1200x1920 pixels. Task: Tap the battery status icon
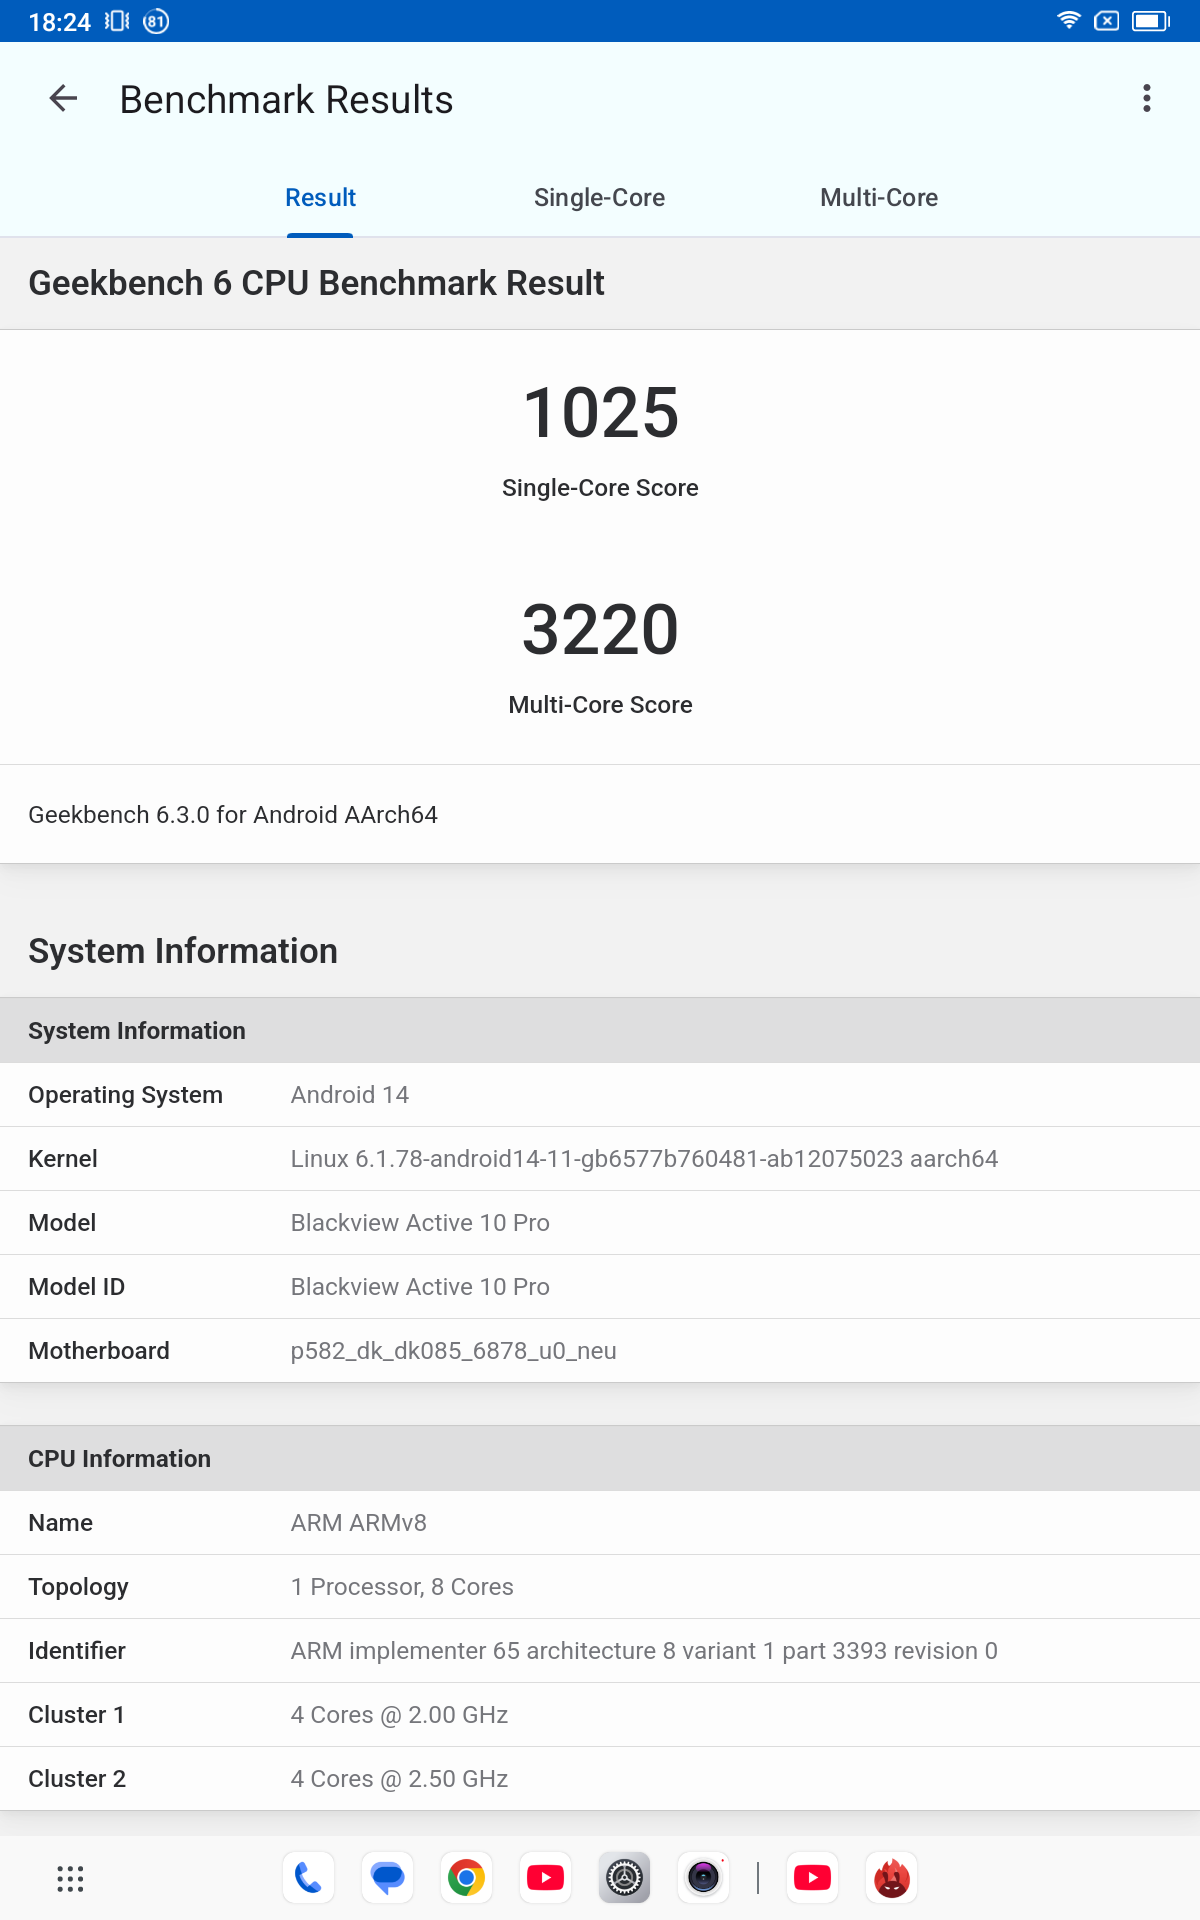(1150, 21)
